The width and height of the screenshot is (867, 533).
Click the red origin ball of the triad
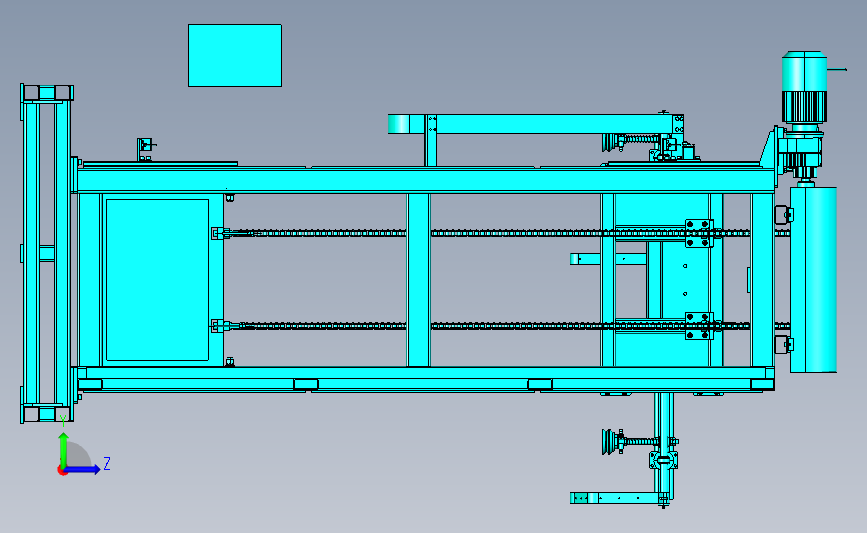[x=62, y=471]
